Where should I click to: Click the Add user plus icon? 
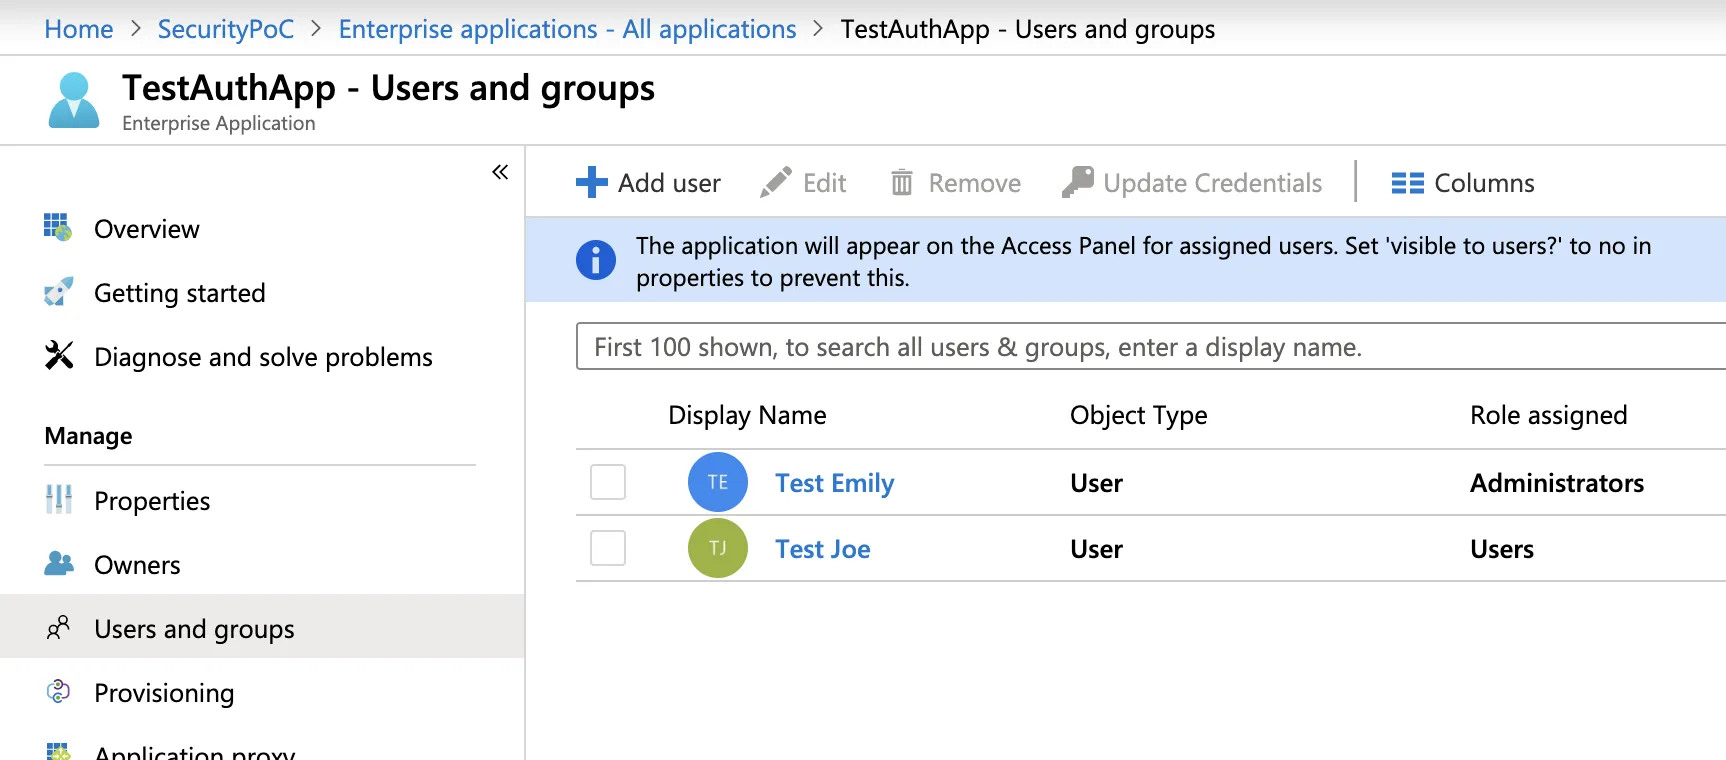(x=591, y=182)
